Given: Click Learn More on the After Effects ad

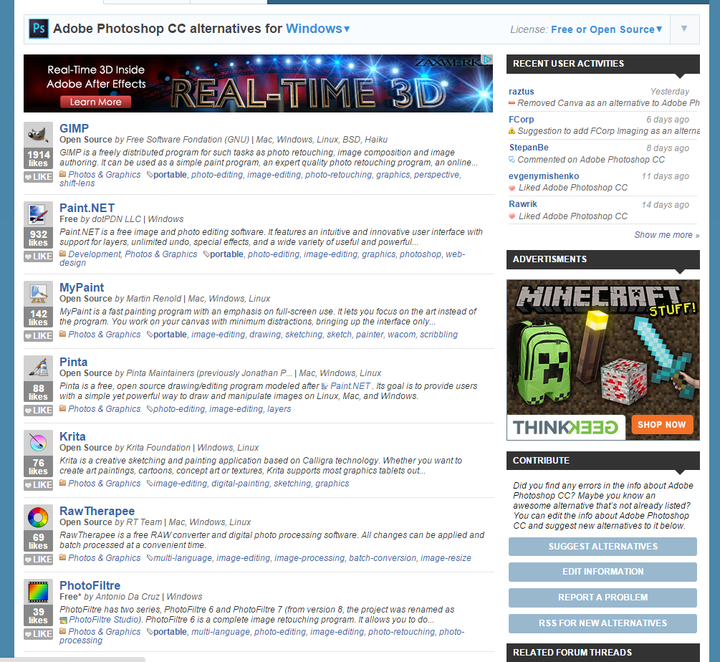Looking at the screenshot, I should pos(96,102).
